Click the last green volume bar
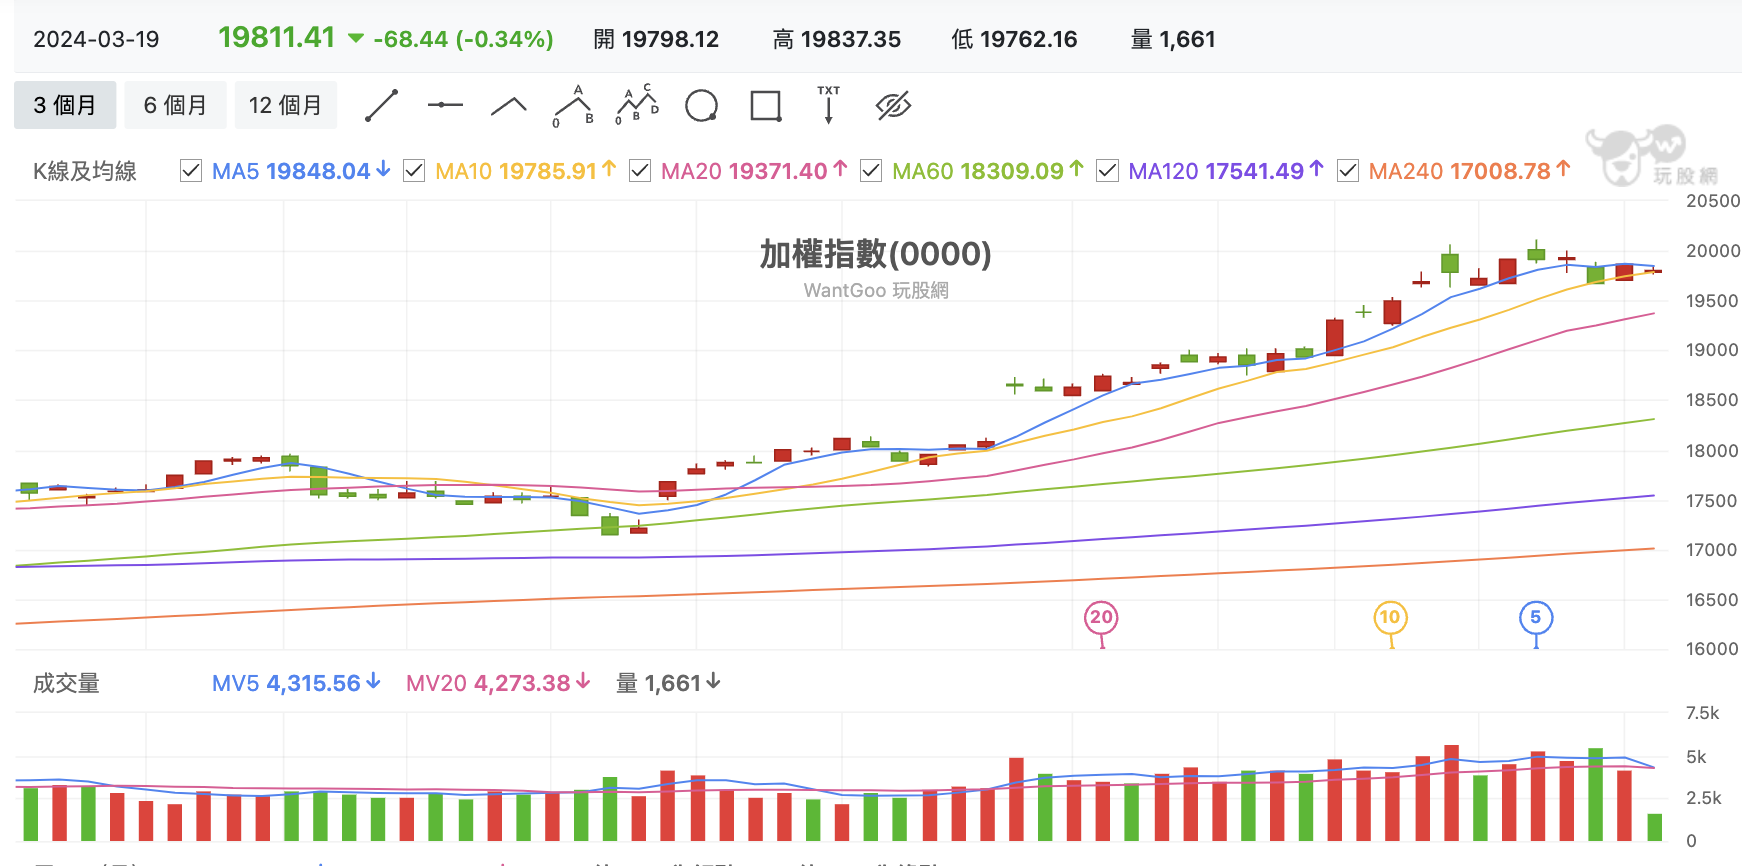 coord(1655,827)
